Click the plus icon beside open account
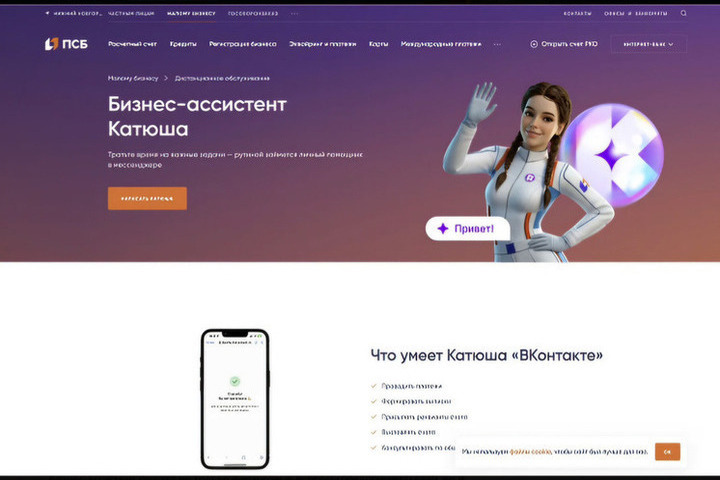Screen dimensions: 720x480 coord(534,44)
